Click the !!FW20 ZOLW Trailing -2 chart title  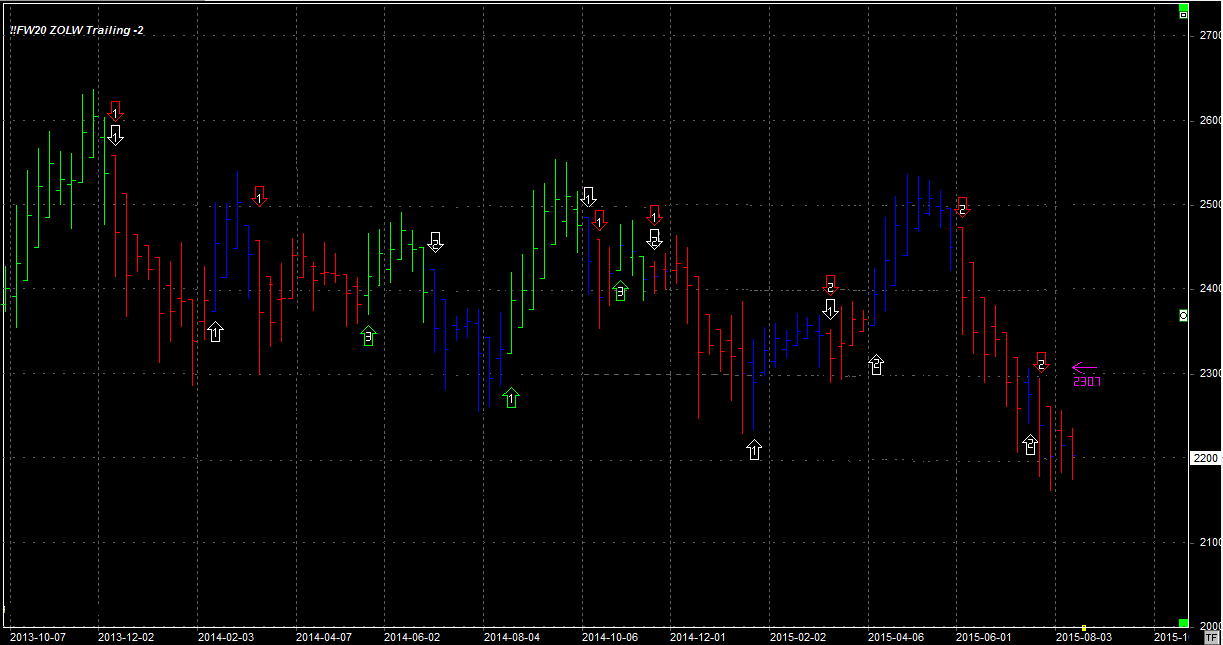click(76, 30)
